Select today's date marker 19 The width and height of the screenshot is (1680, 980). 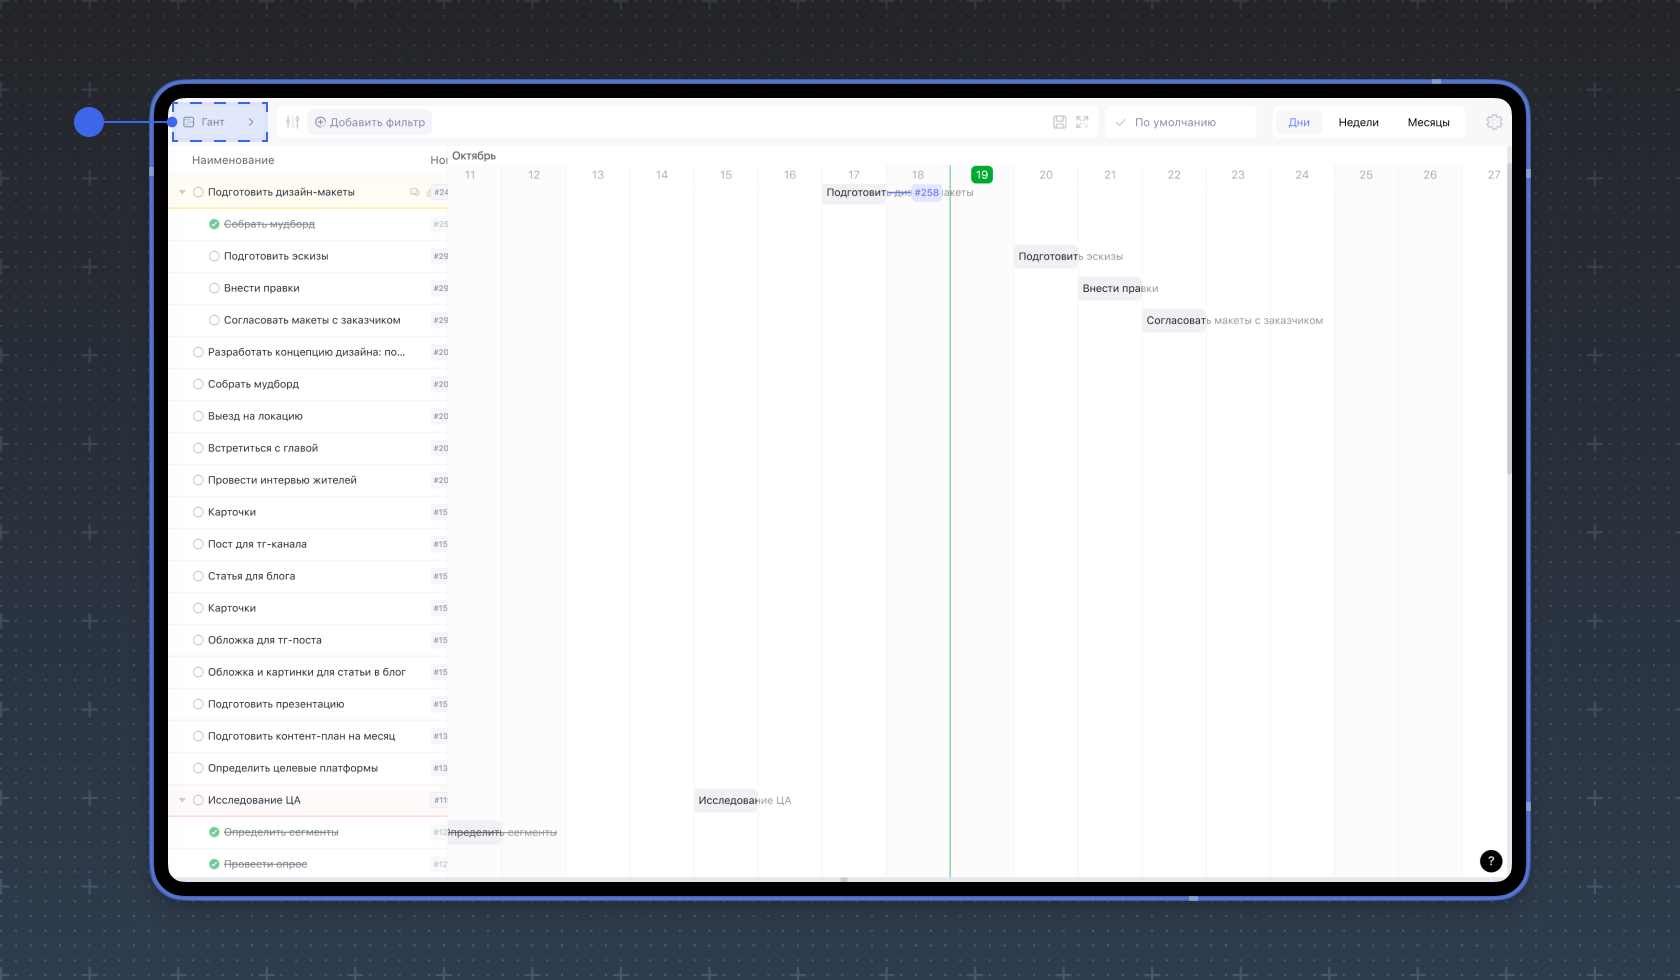[x=982, y=175]
